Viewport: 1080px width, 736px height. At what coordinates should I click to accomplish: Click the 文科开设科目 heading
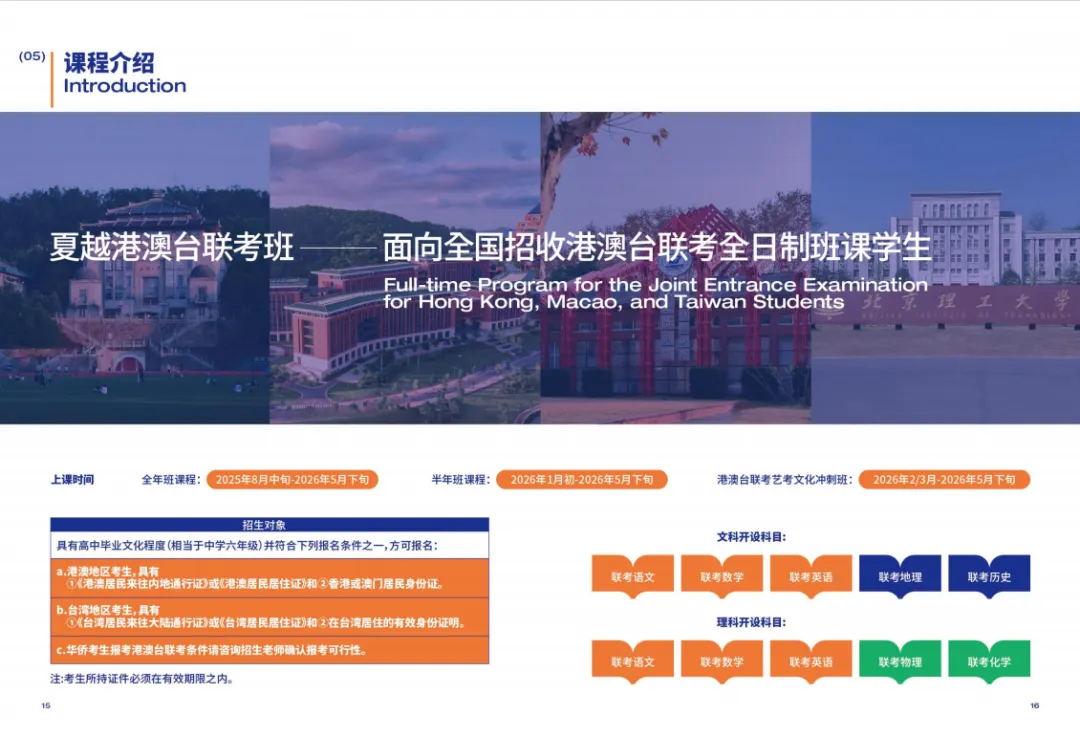pyautogui.click(x=751, y=537)
